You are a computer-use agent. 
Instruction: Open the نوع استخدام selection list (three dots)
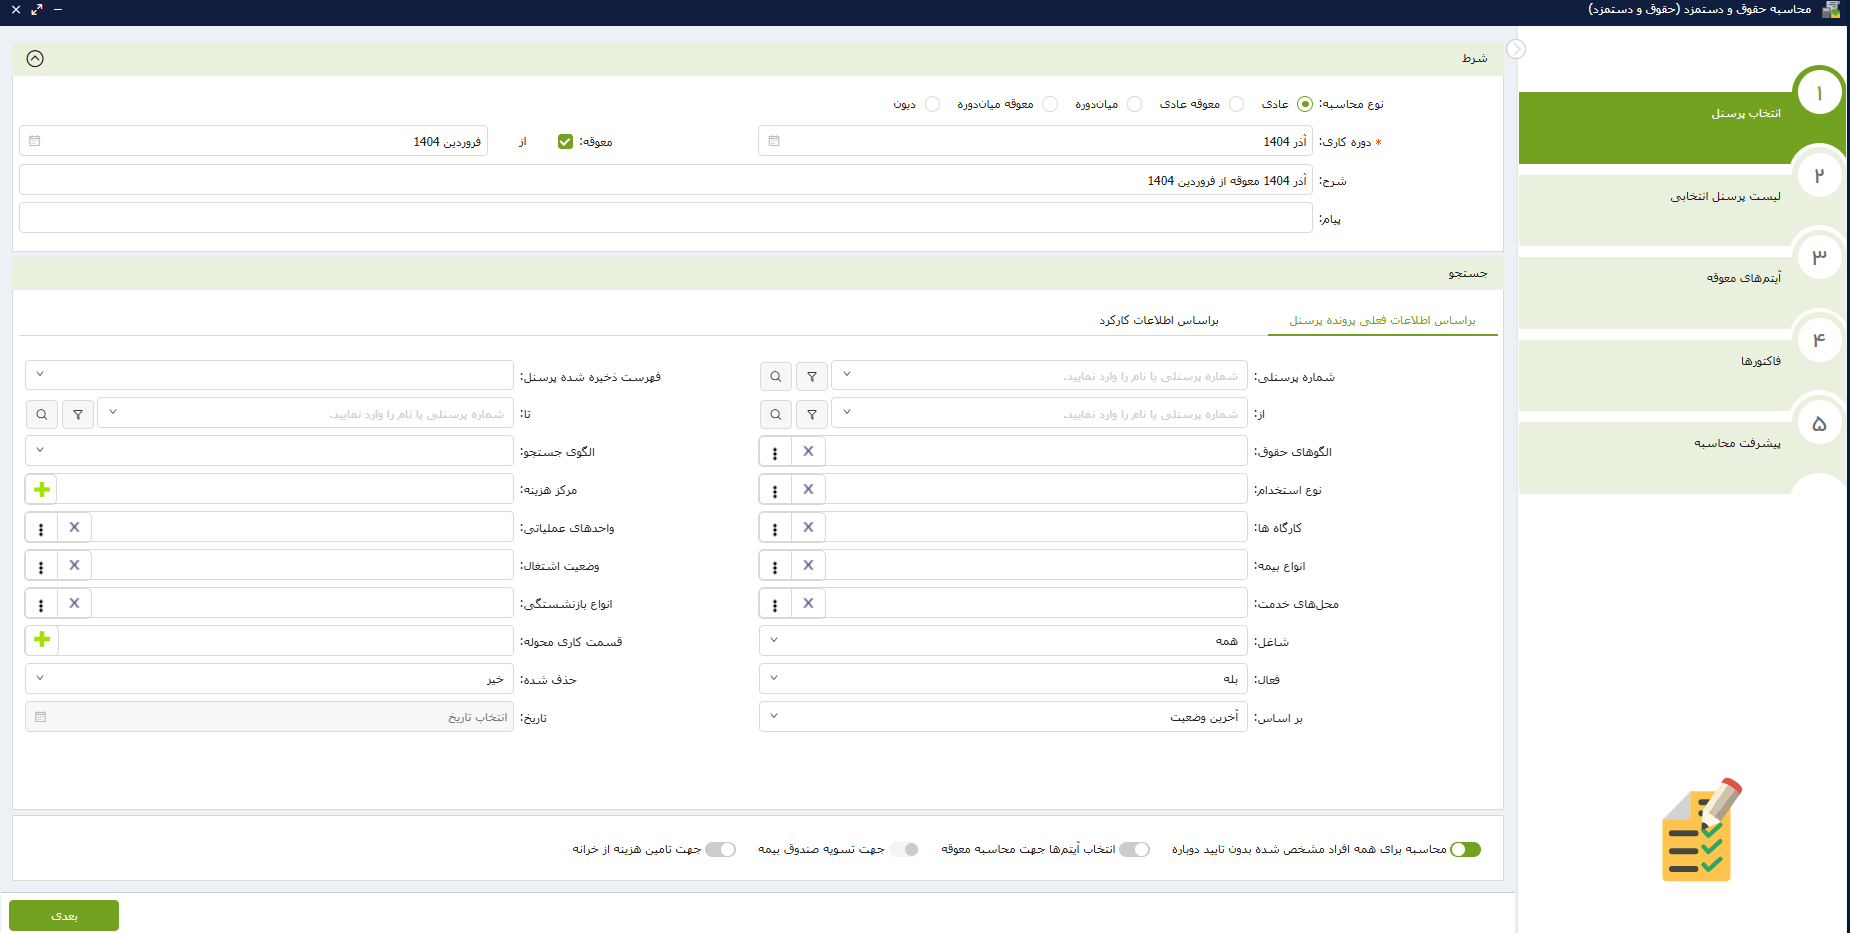pyautogui.click(x=775, y=490)
